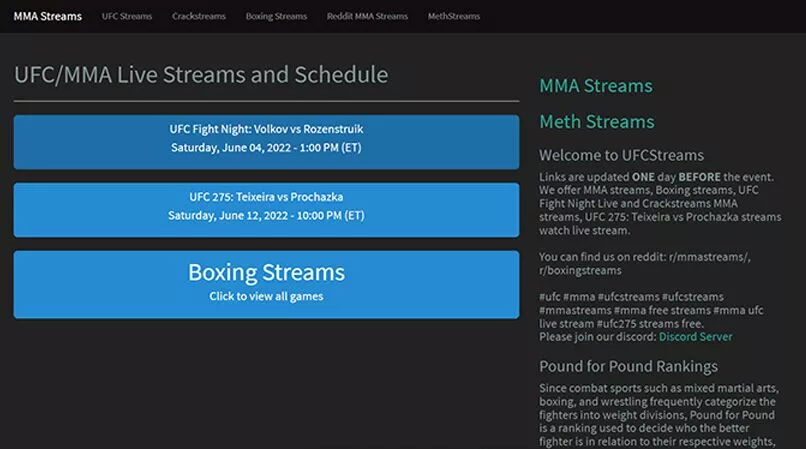This screenshot has height=449, width=806.
Task: Open UFC 275 Teixeira vs Prochazka event
Action: [266, 210]
